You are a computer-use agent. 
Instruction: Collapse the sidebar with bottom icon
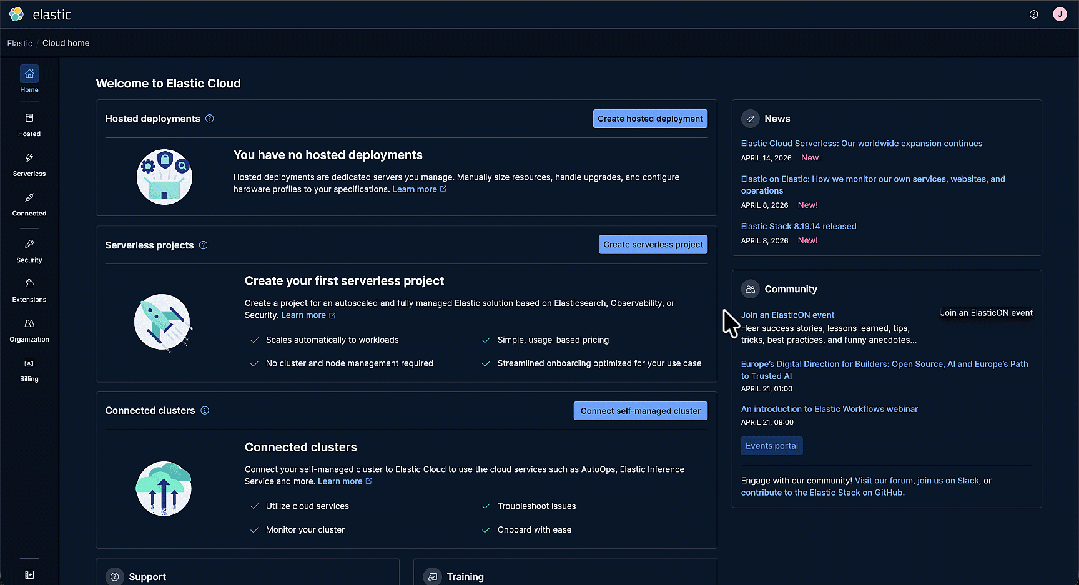30,575
